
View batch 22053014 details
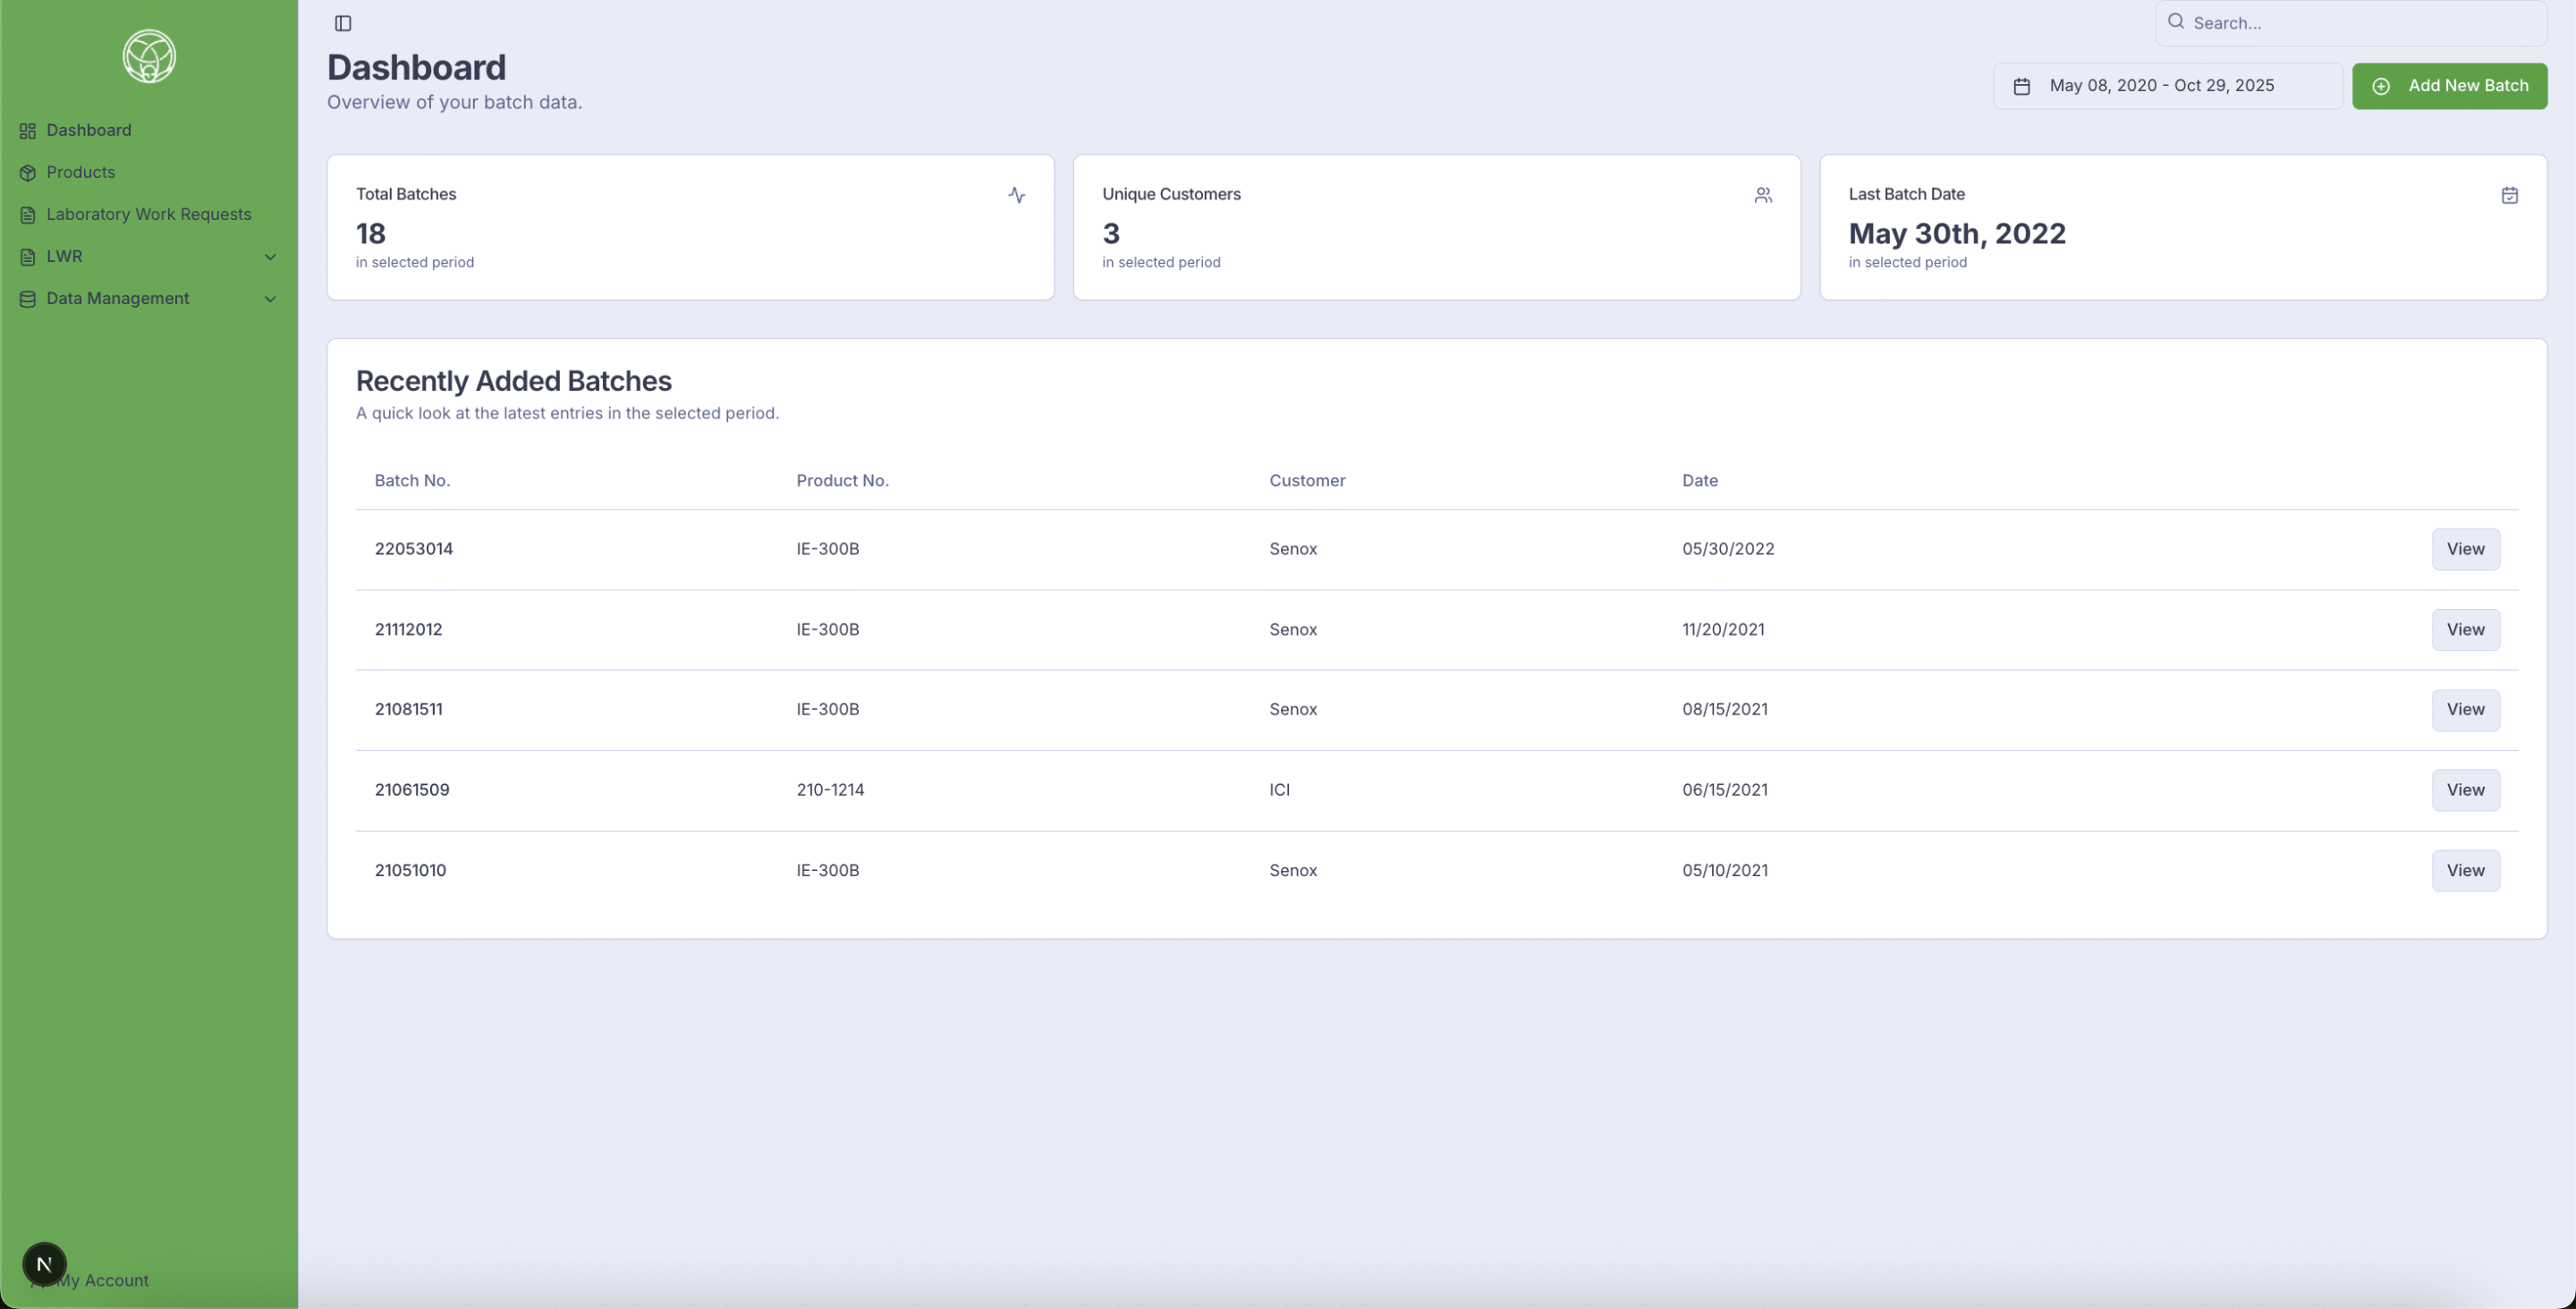[2465, 549]
